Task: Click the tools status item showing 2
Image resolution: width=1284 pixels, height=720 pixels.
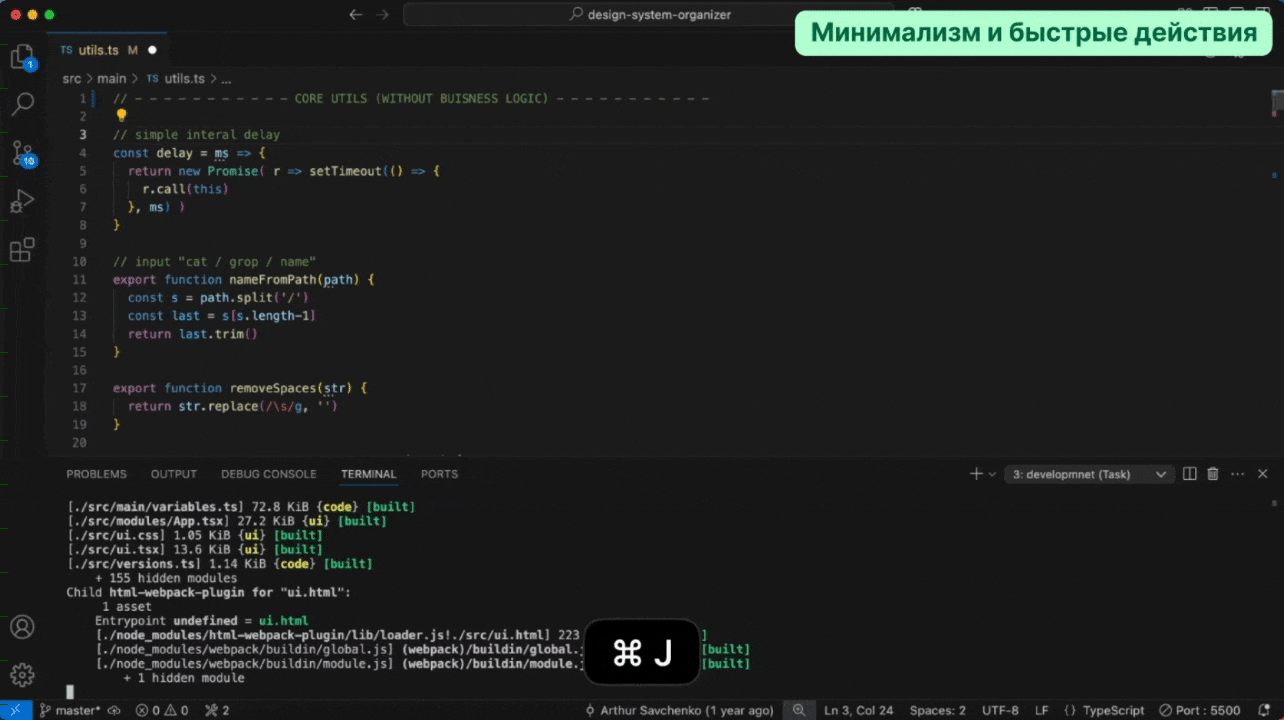Action: [217, 710]
